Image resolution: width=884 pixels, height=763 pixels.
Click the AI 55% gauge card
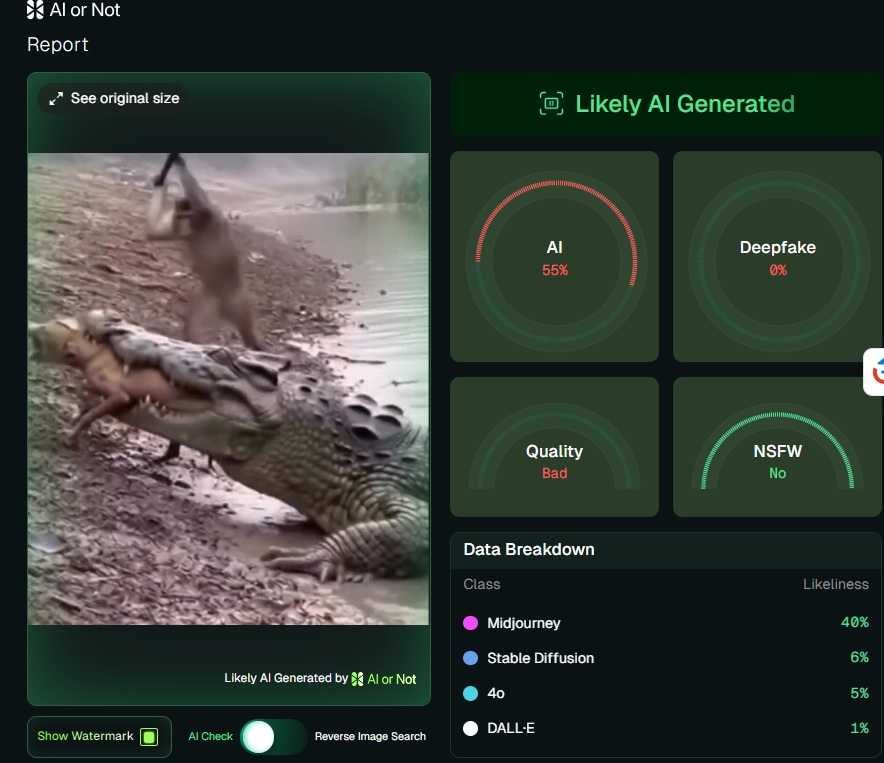[555, 257]
